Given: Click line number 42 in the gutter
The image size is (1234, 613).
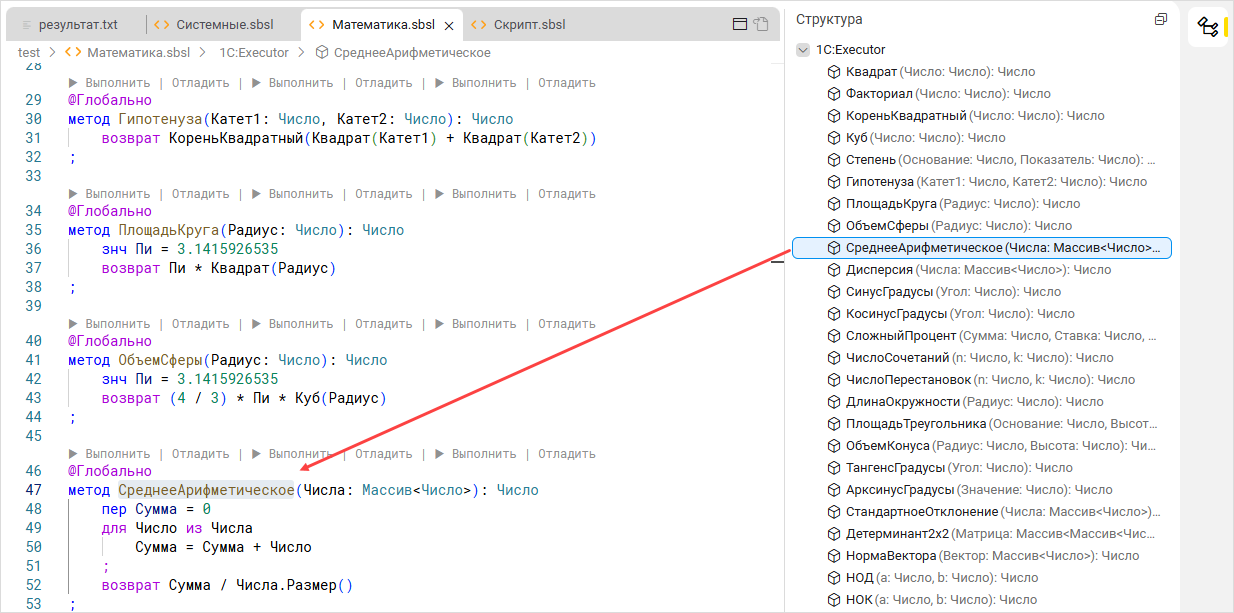Looking at the screenshot, I should [33, 380].
